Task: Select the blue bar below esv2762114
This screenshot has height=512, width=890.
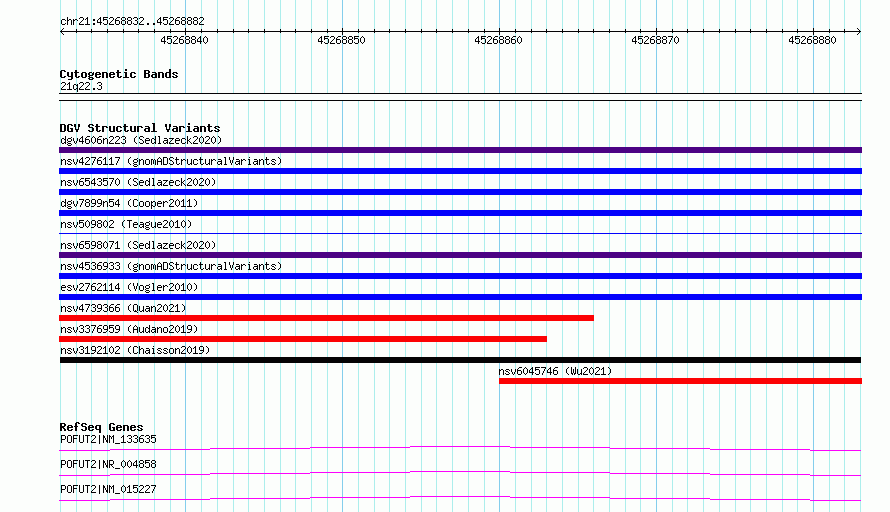Action: (x=460, y=297)
